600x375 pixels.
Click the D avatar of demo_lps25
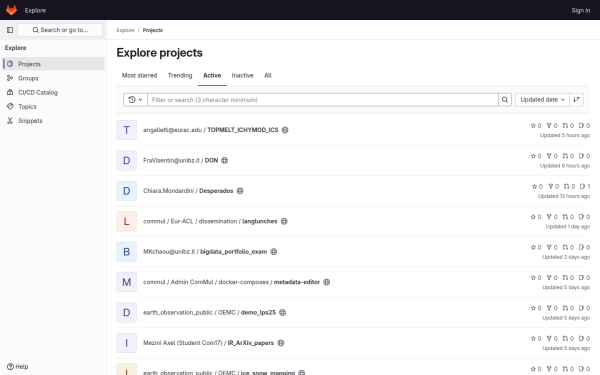tap(127, 313)
